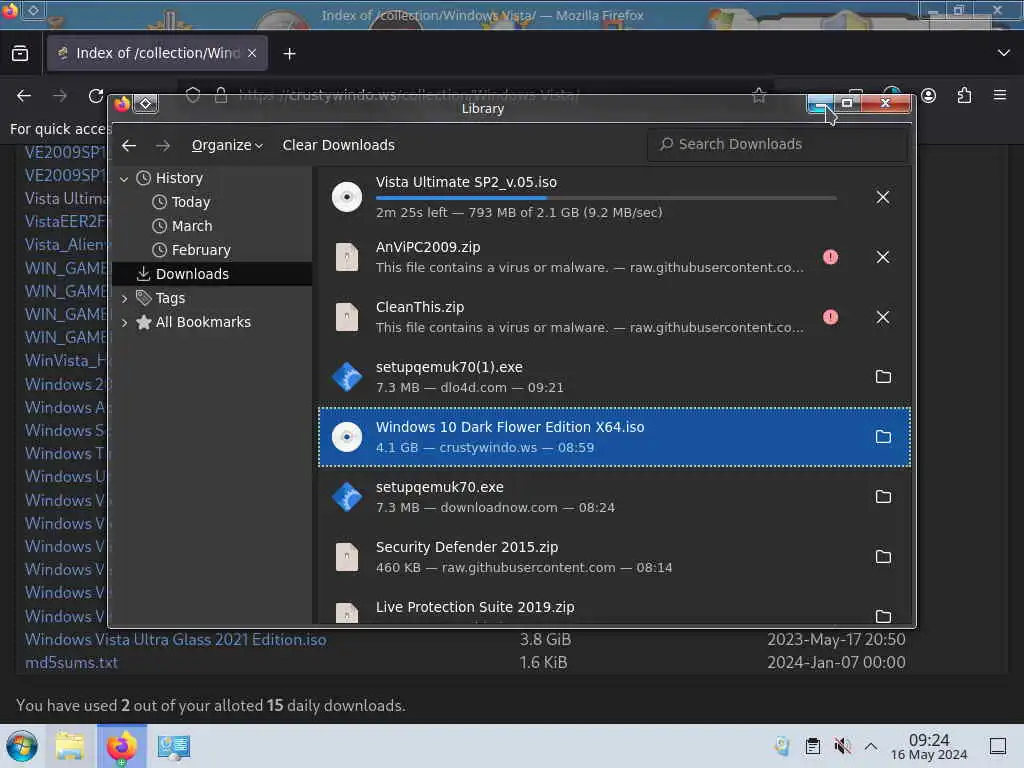Focus the Search Downloads field
1024x768 pixels.
coord(777,144)
